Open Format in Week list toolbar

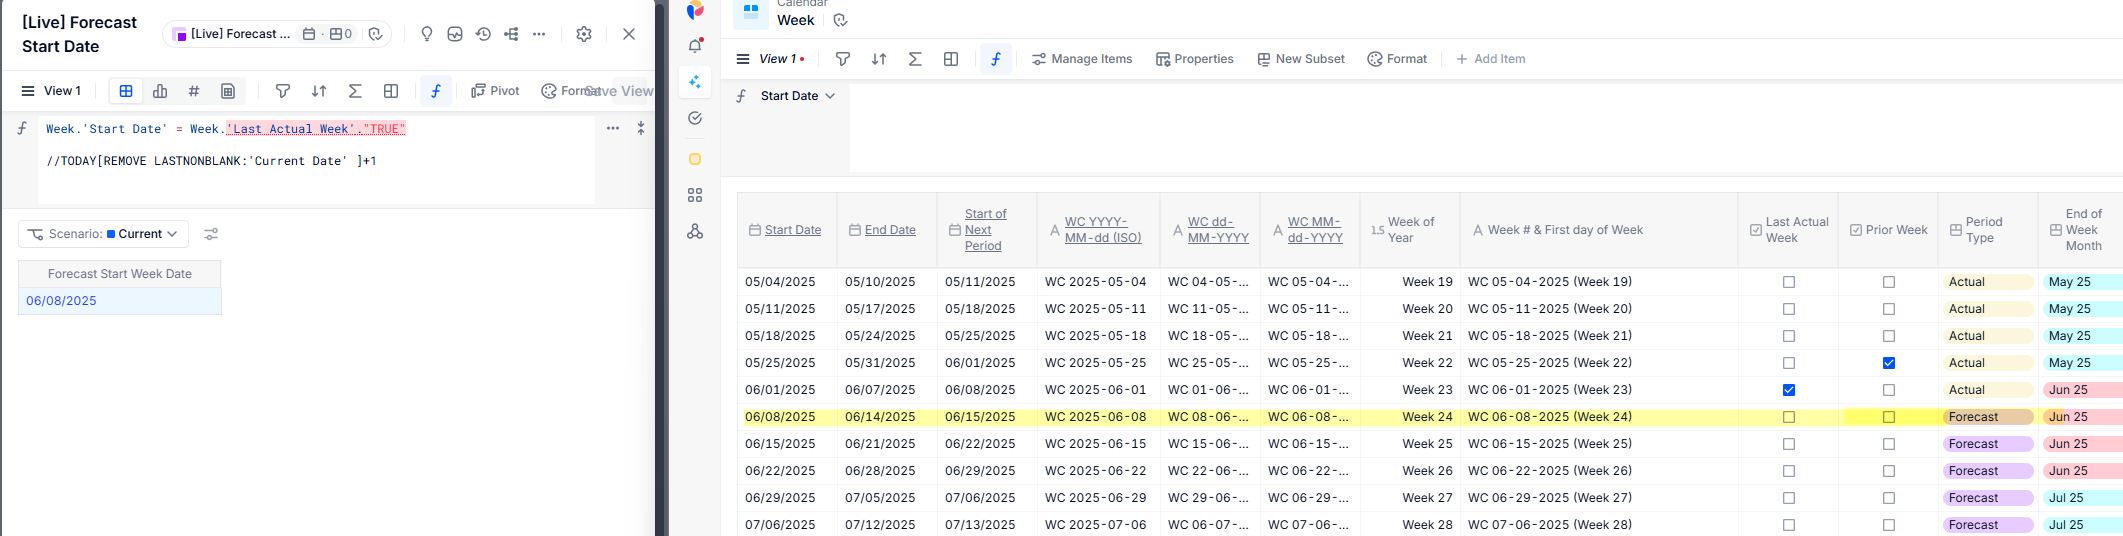click(1397, 59)
